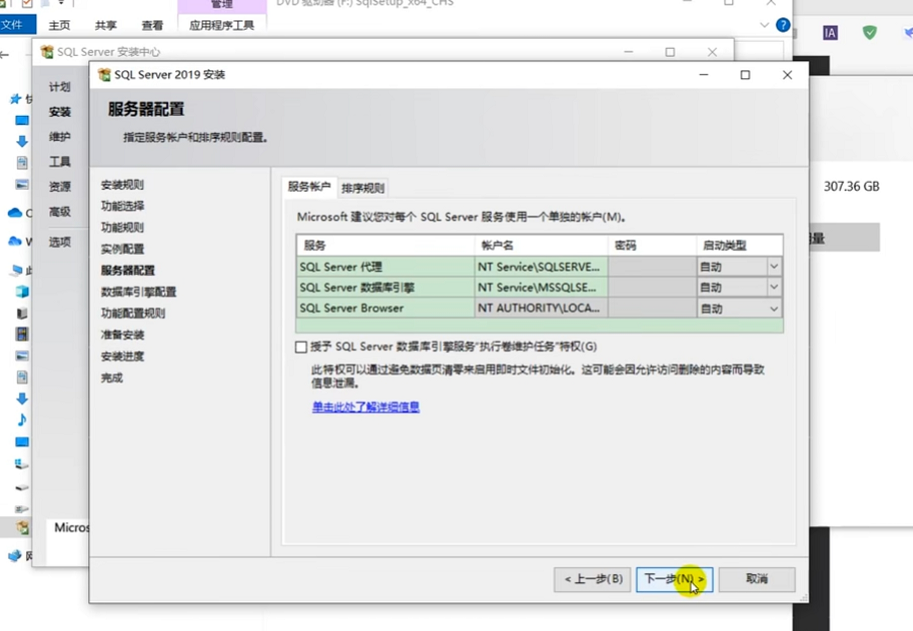Select the SQL Server 数据库引擎 service row

click(385, 287)
